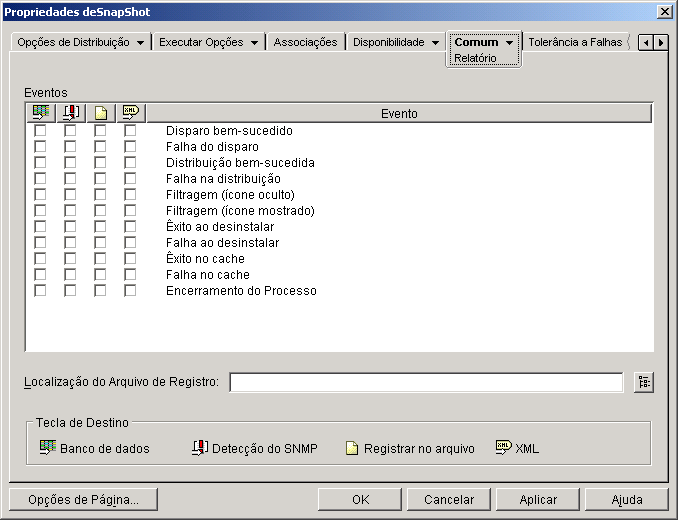Select the Êxito no cache event text
This screenshot has width=678, height=520.
205,258
